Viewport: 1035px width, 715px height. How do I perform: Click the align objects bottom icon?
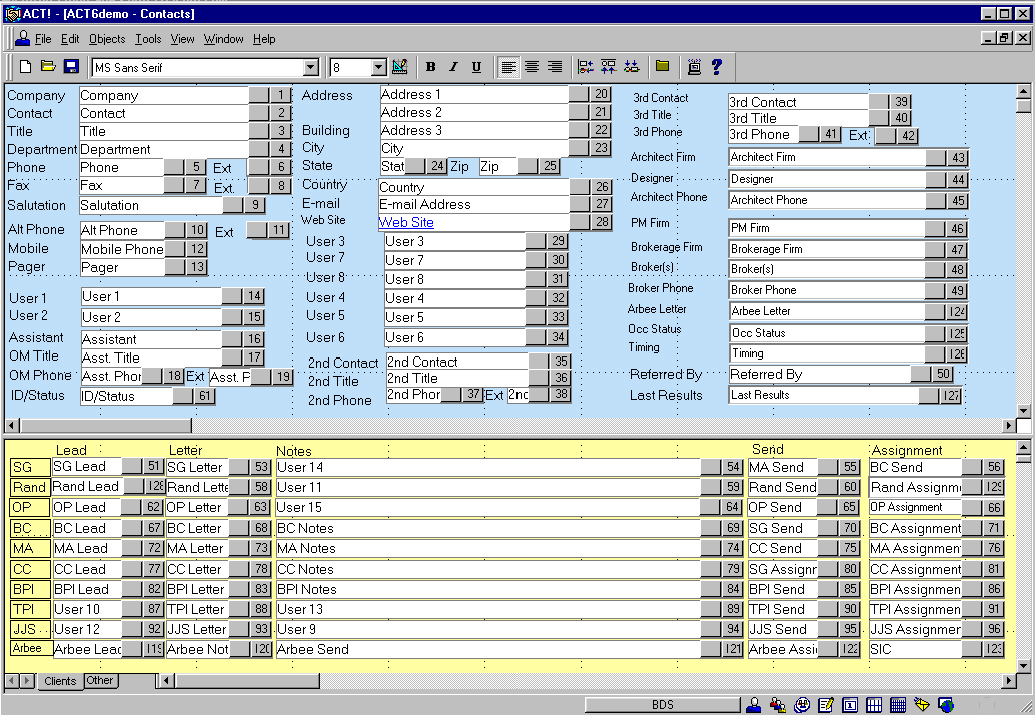[x=632, y=67]
